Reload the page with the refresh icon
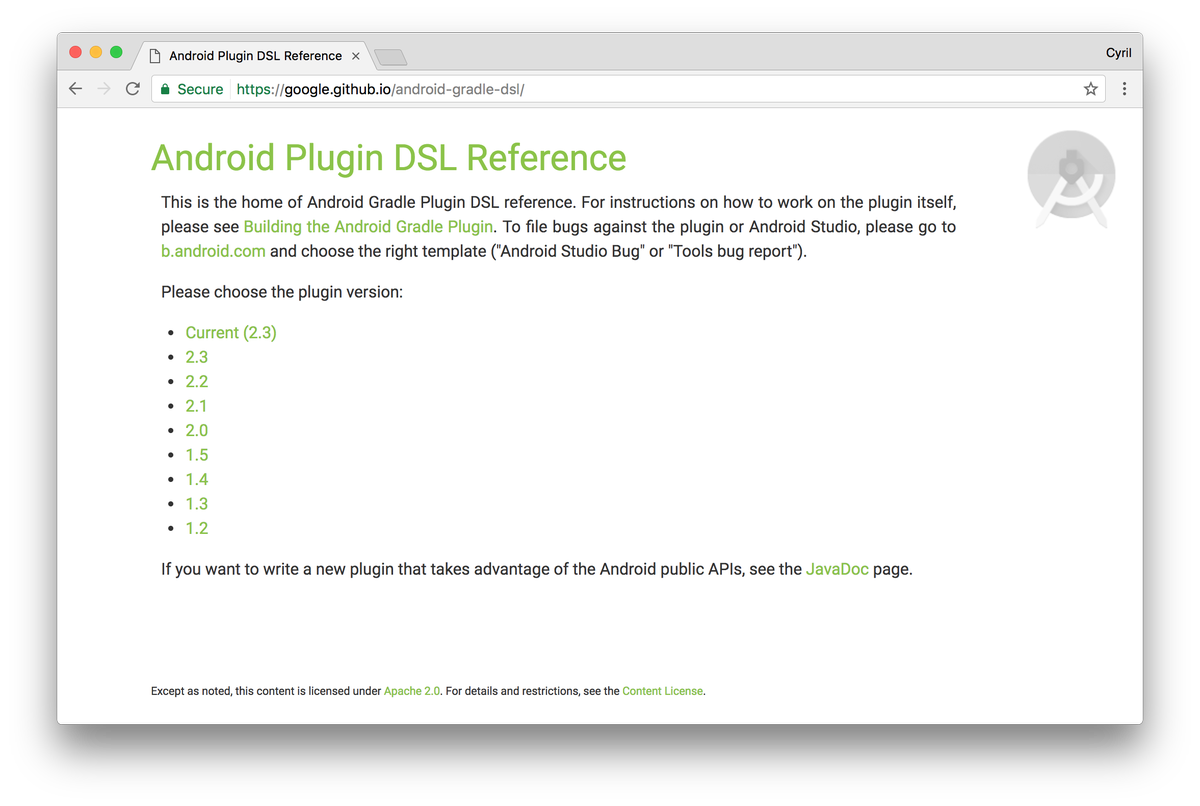 click(x=132, y=89)
